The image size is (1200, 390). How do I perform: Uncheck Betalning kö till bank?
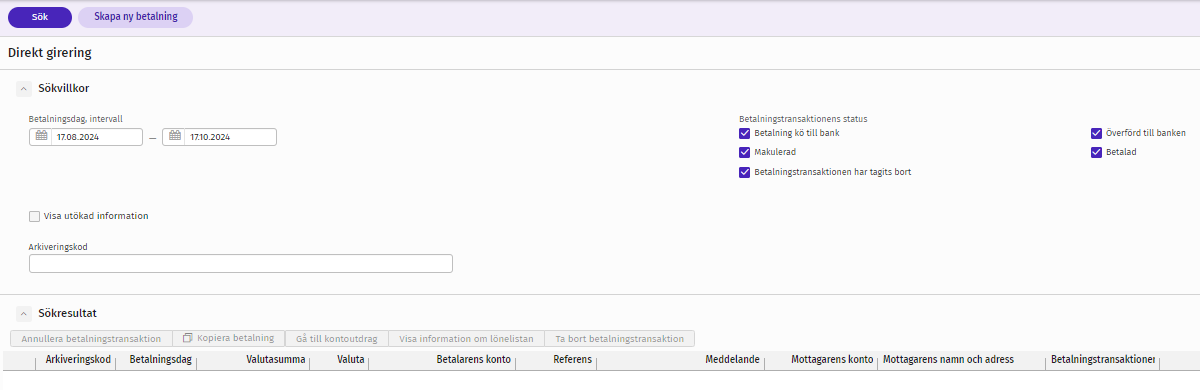[744, 133]
